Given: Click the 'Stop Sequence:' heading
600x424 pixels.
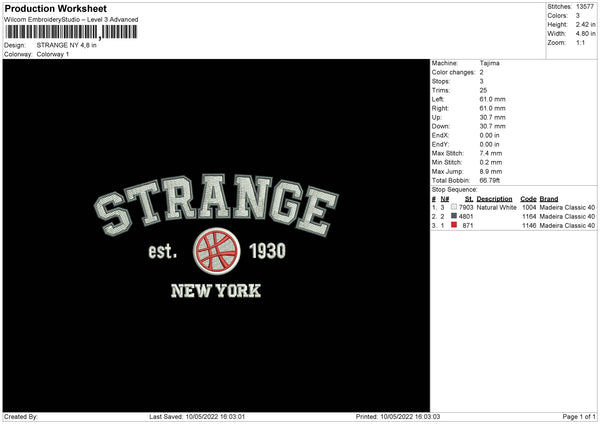Looking at the screenshot, I should coord(455,190).
